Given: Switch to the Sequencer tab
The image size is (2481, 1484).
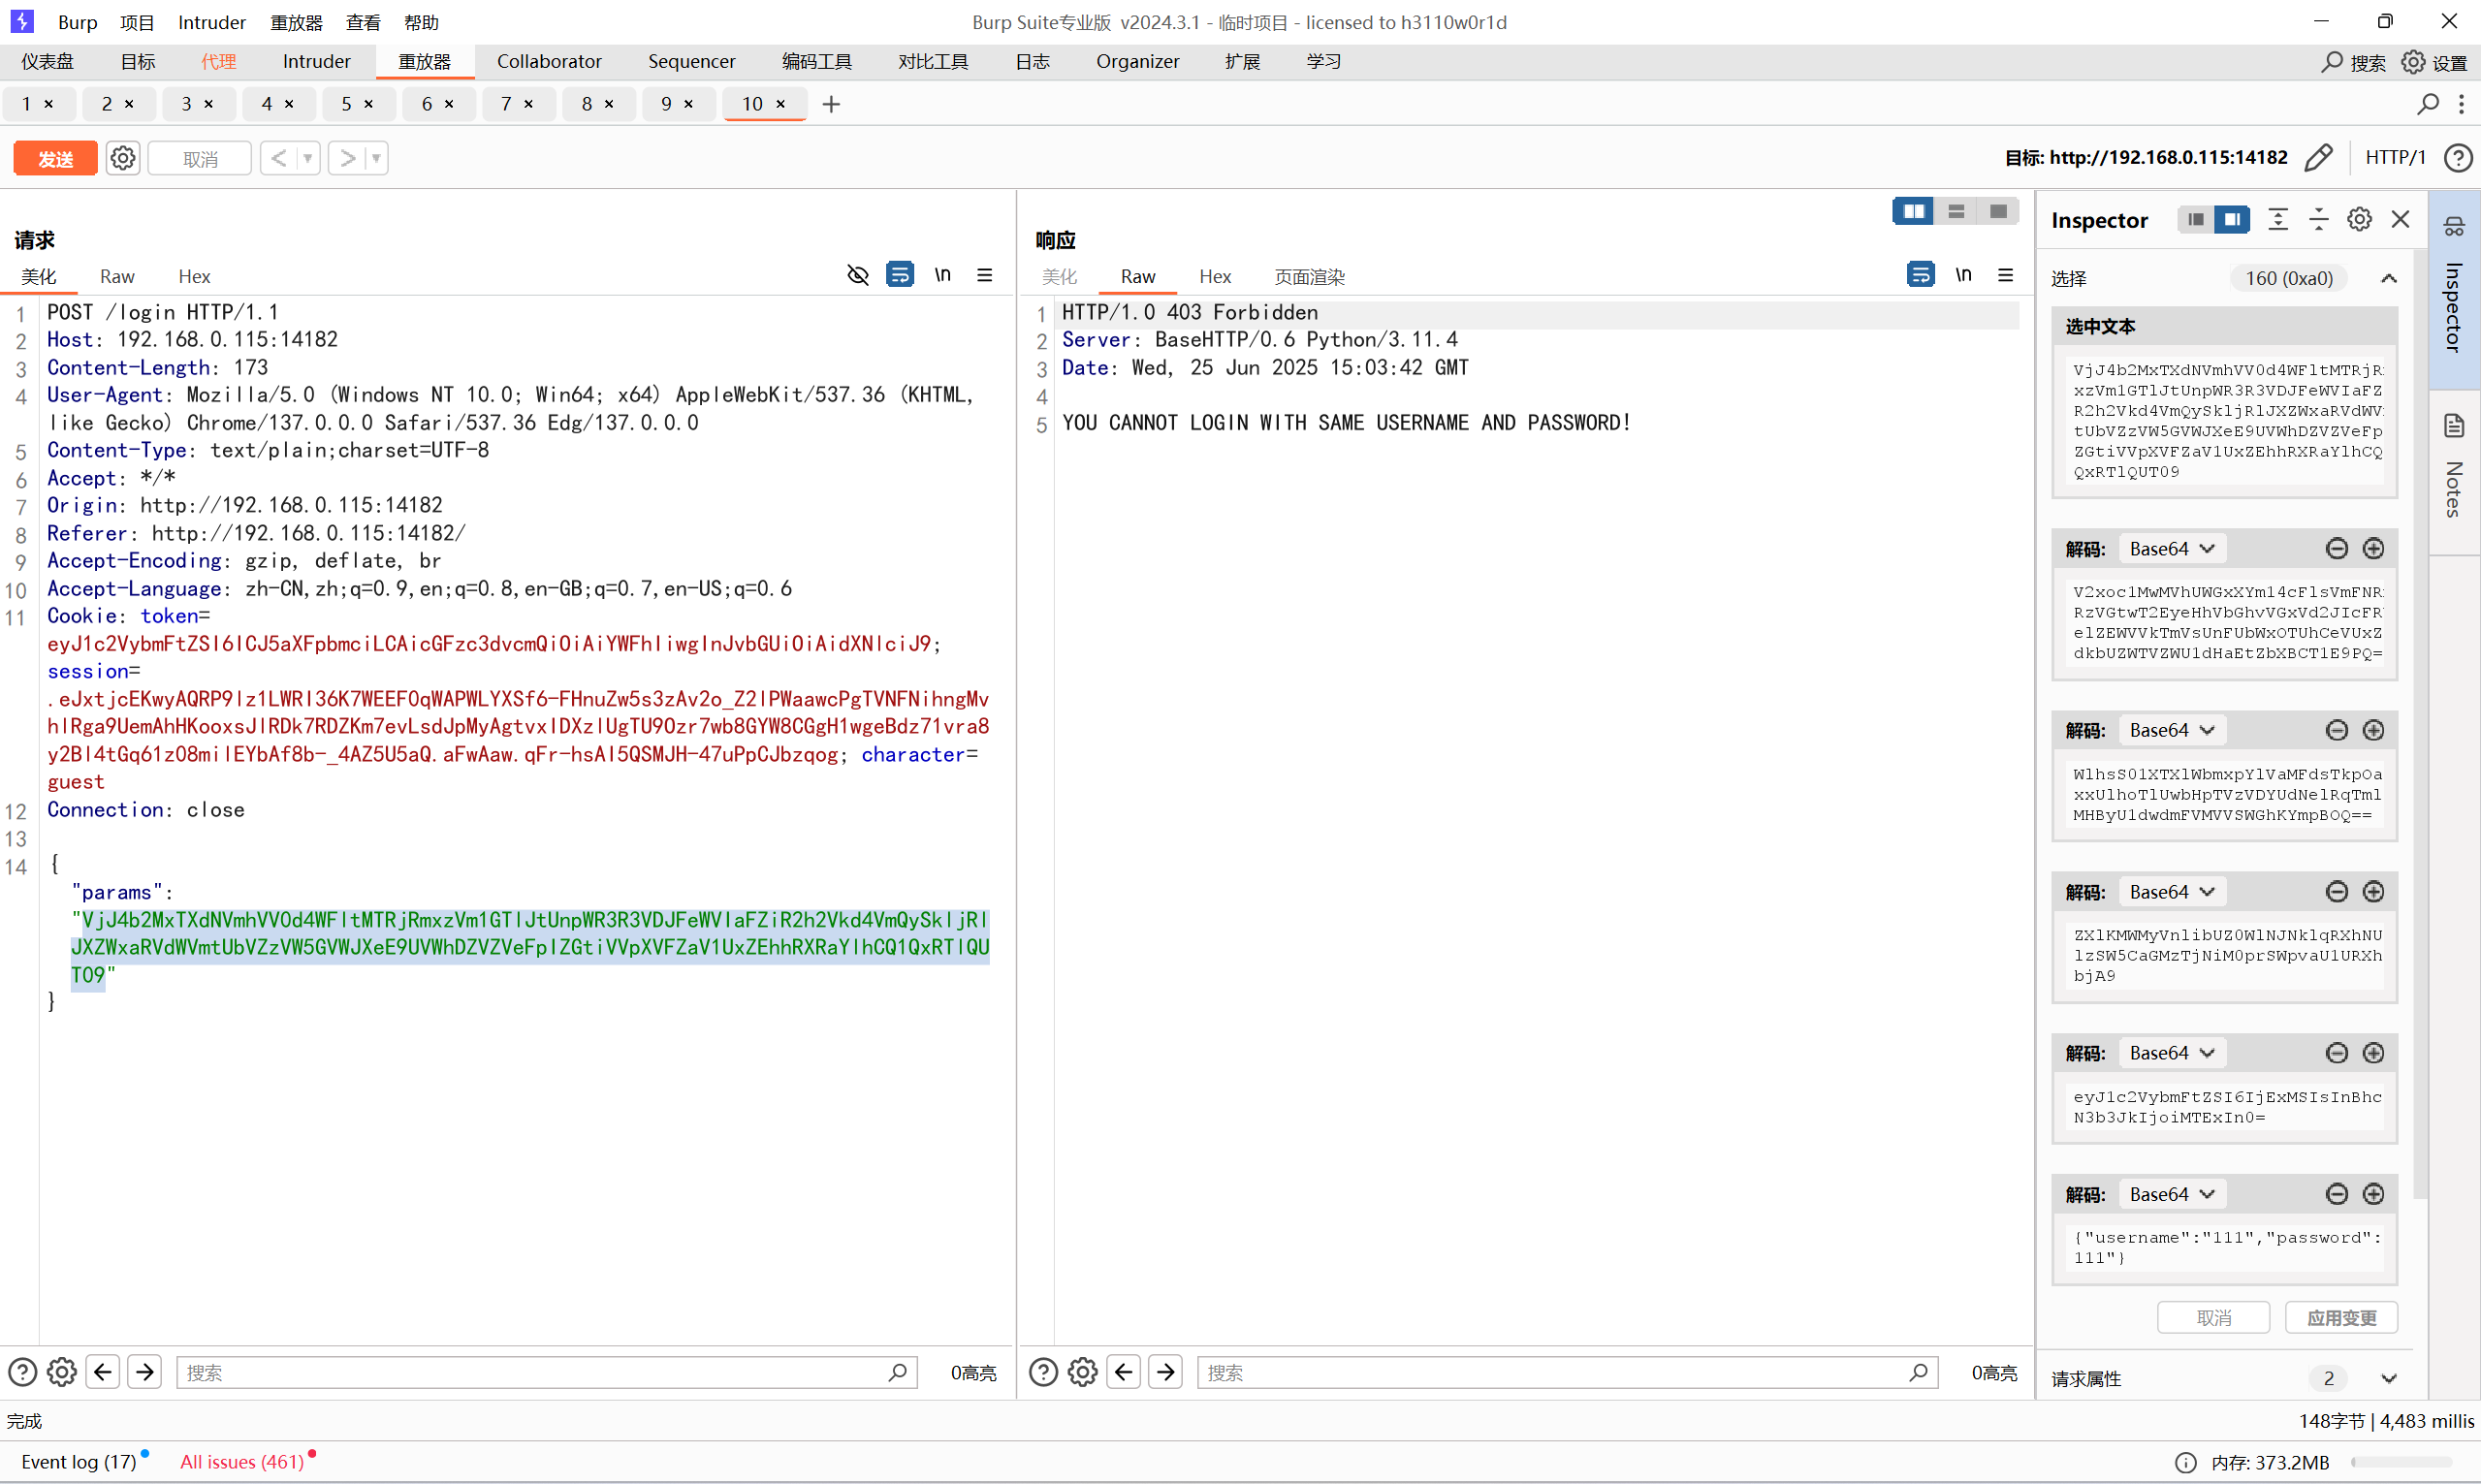Looking at the screenshot, I should click(x=691, y=61).
